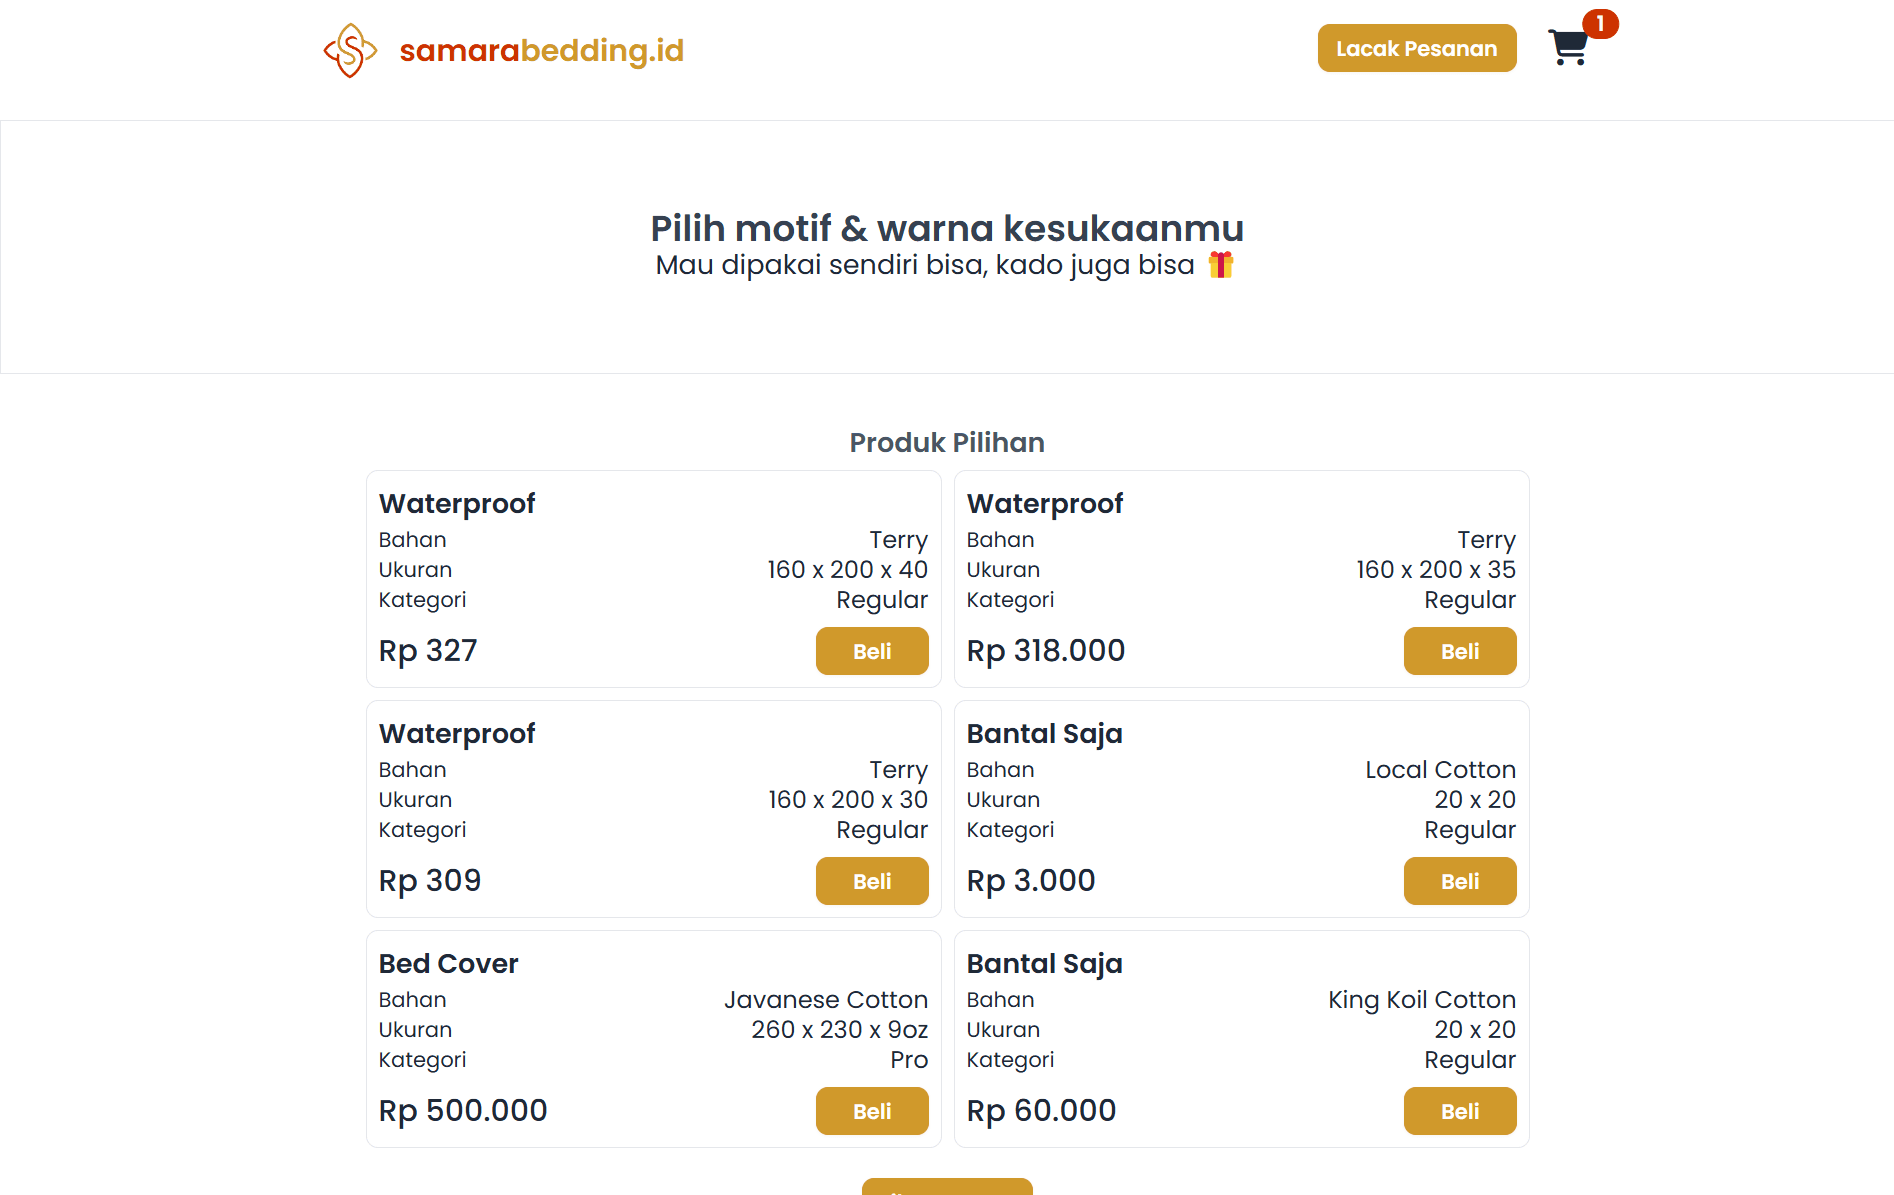
Task: Click the Samara logo emblem
Action: pos(350,50)
